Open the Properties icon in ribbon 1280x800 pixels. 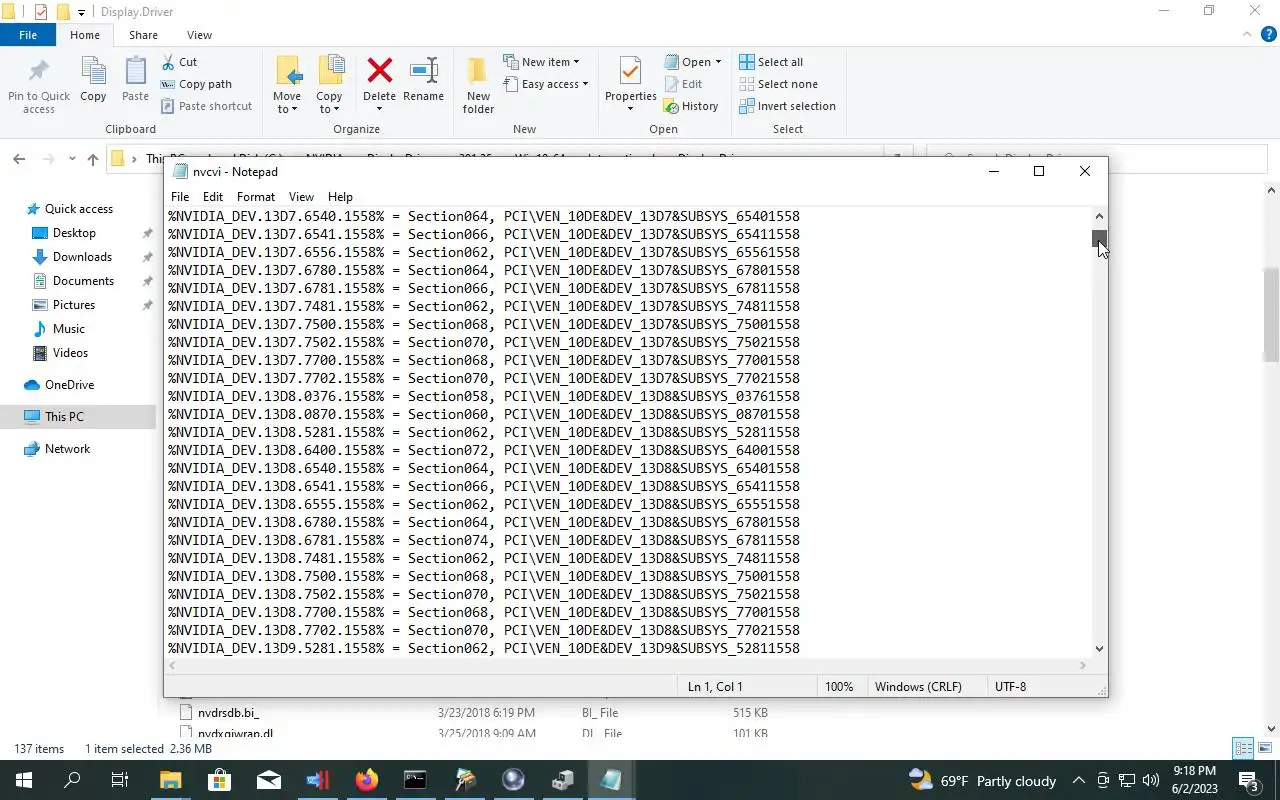coord(630,71)
